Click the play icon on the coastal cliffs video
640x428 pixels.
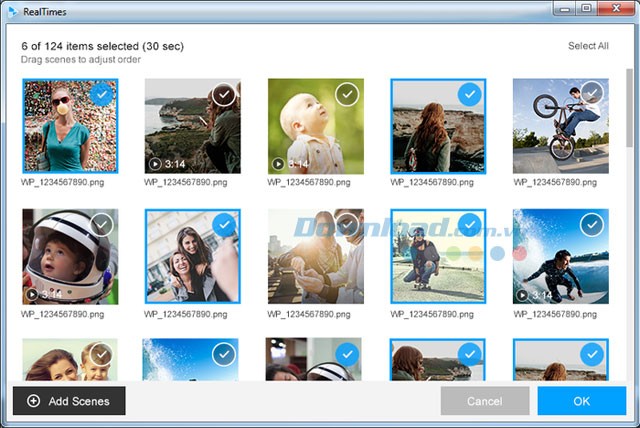(x=155, y=163)
